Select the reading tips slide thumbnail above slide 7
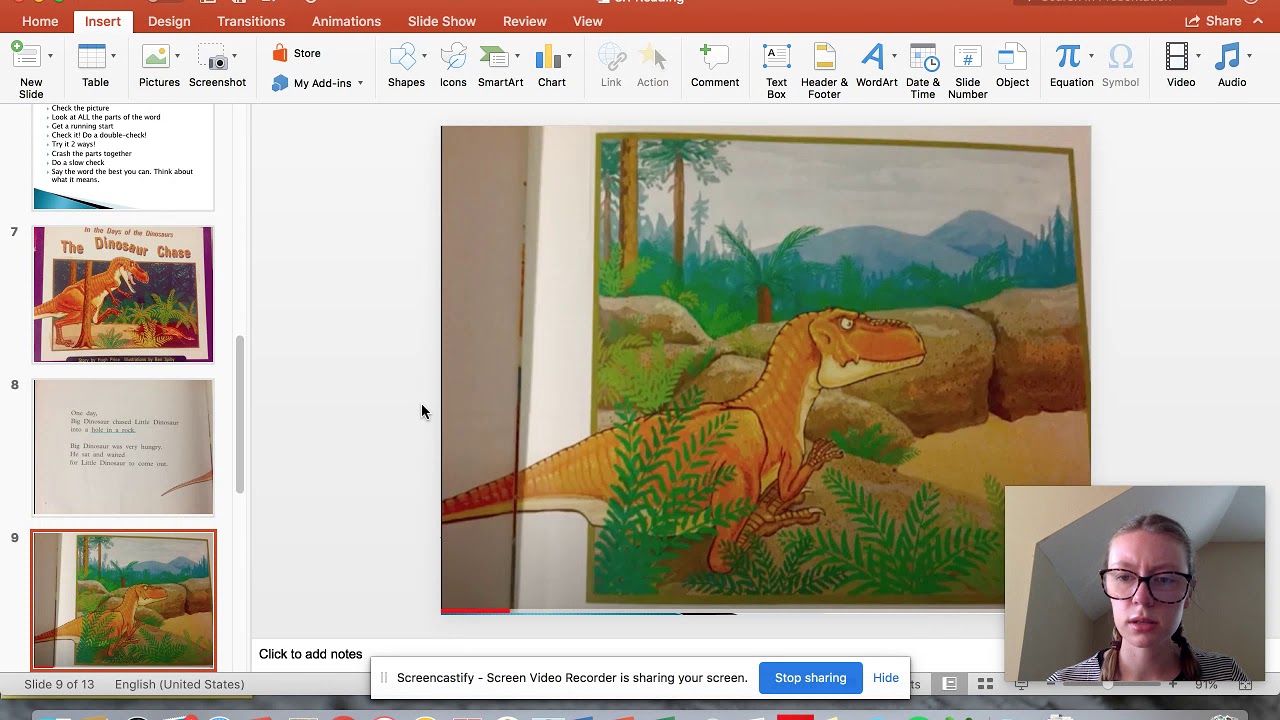The height and width of the screenshot is (720, 1280). (123, 157)
